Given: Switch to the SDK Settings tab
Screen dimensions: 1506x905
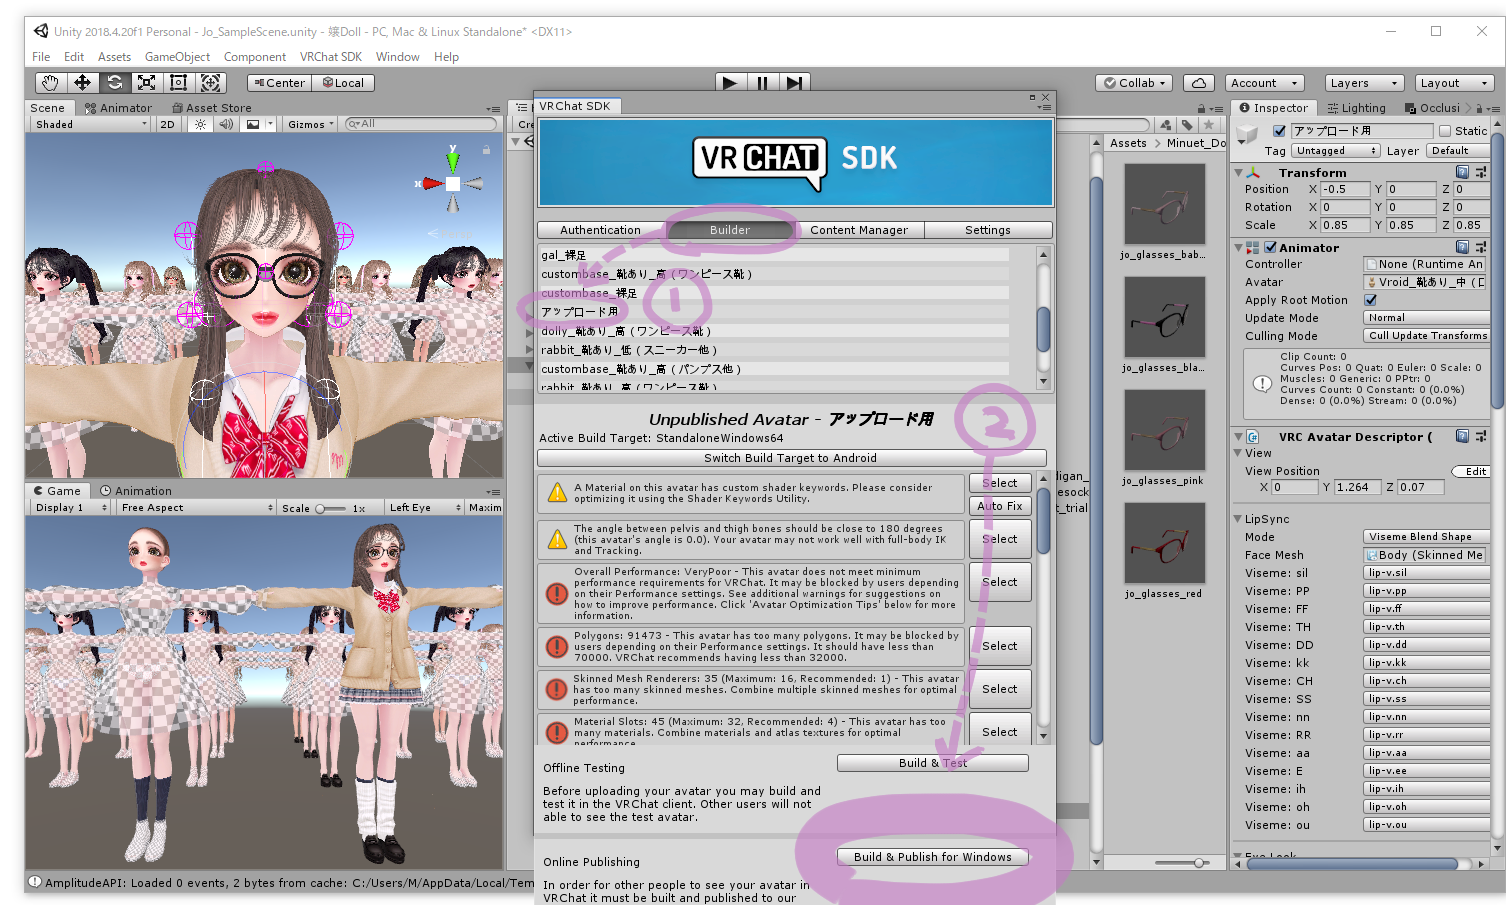Looking at the screenshot, I should coord(988,230).
